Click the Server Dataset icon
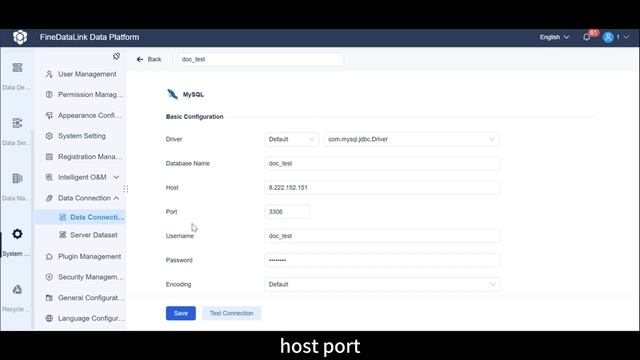 click(62, 235)
